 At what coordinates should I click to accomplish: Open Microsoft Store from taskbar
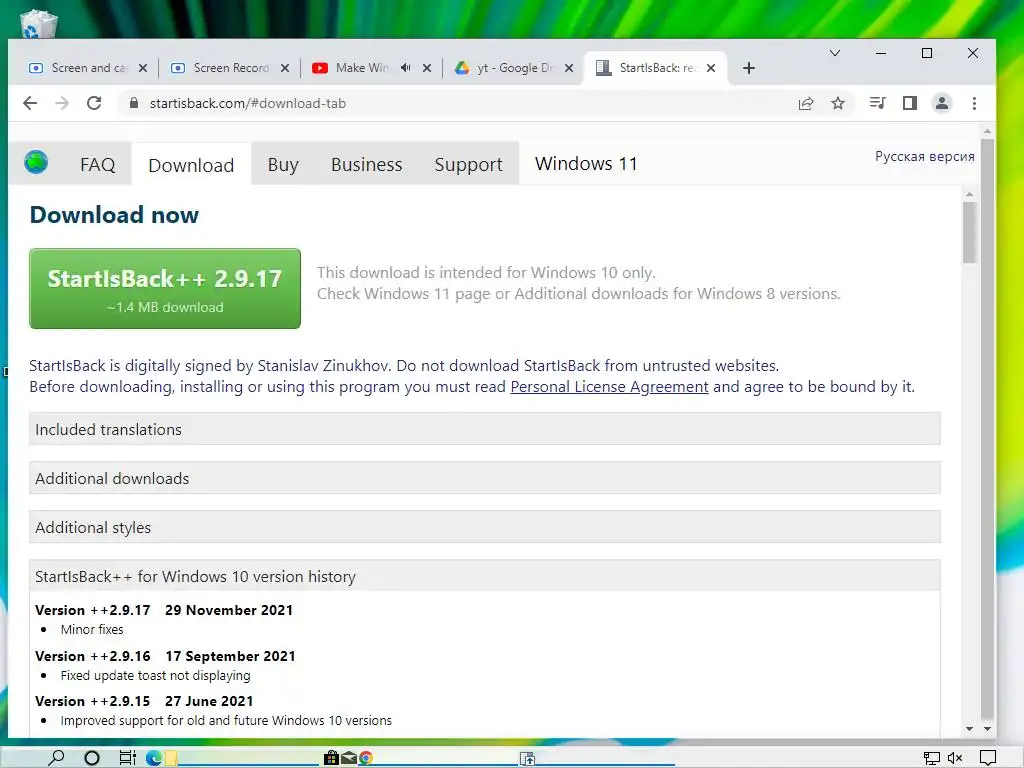pyautogui.click(x=332, y=758)
